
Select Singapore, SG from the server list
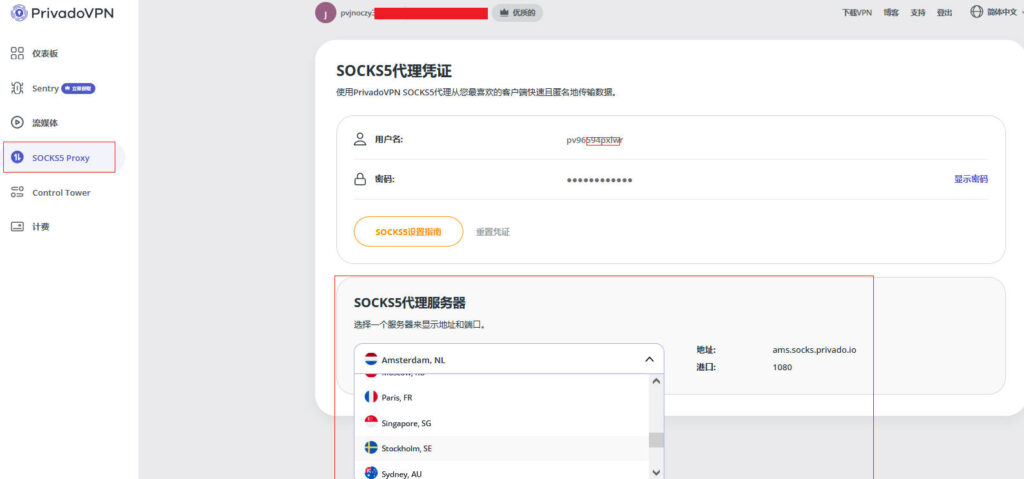point(502,423)
